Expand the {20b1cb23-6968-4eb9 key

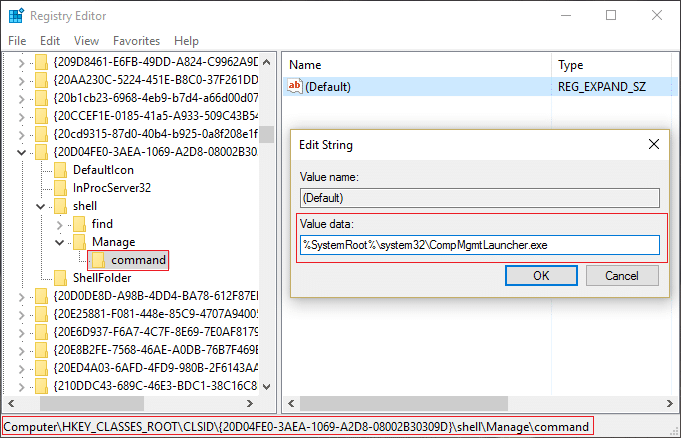point(21,99)
